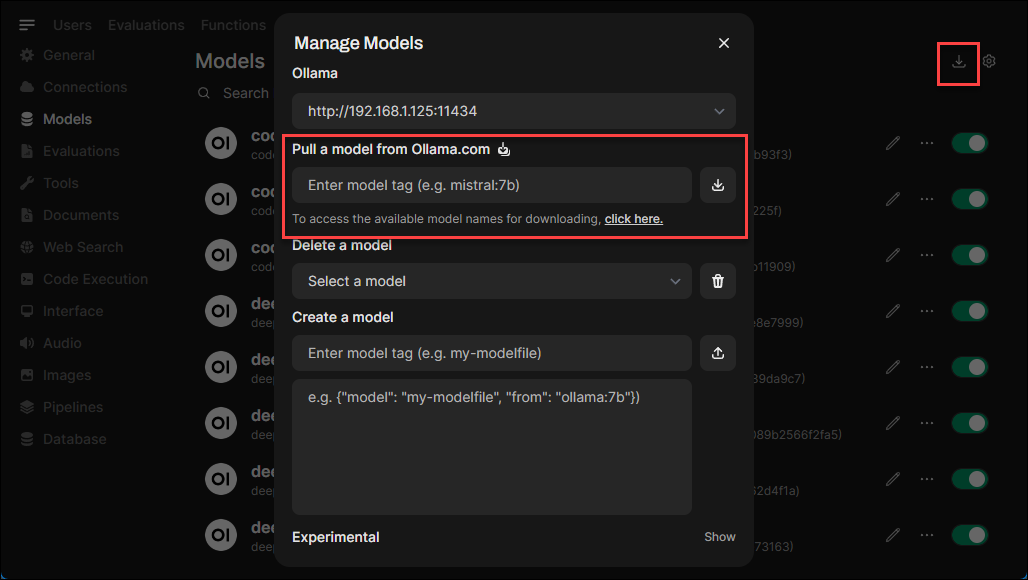The width and height of the screenshot is (1028, 580).
Task: Click the pull model download icon button
Action: [x=717, y=185]
